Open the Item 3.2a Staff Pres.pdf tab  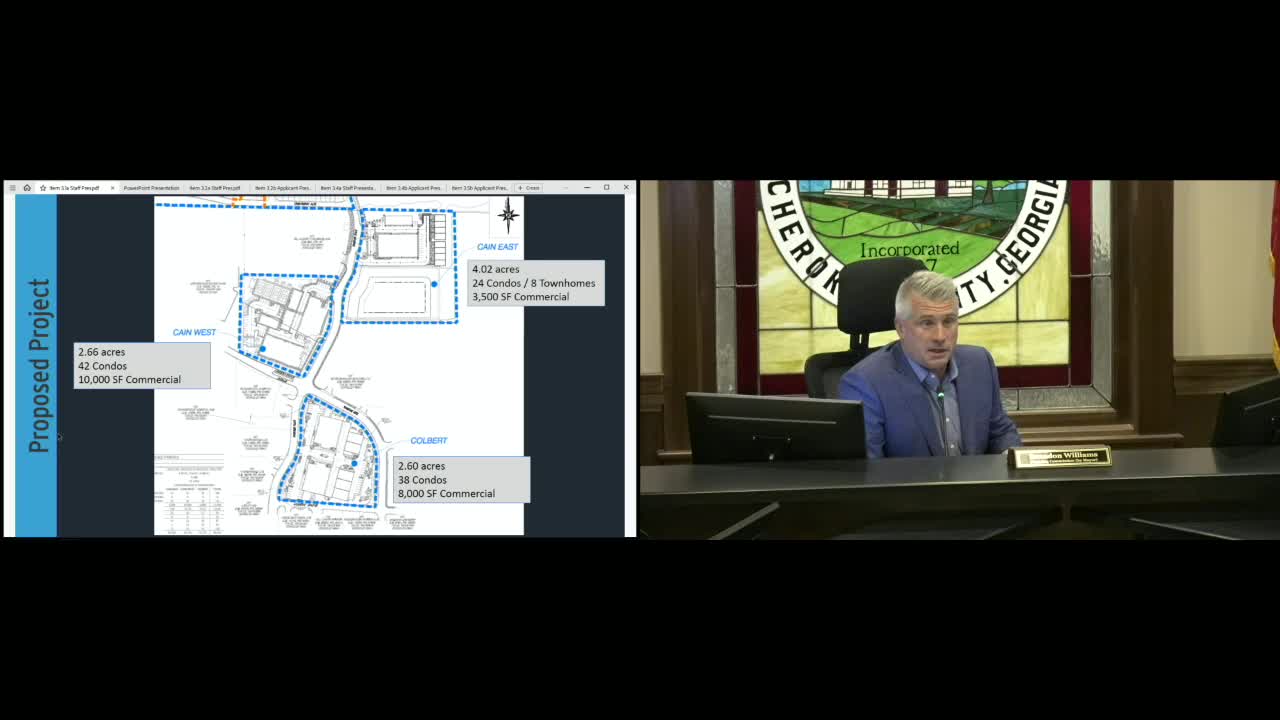click(x=215, y=187)
